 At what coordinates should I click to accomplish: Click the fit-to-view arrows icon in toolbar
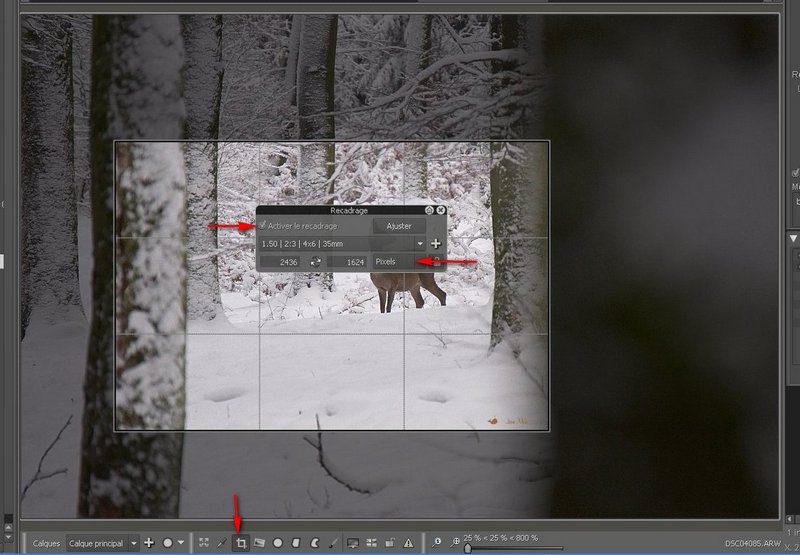click(204, 543)
